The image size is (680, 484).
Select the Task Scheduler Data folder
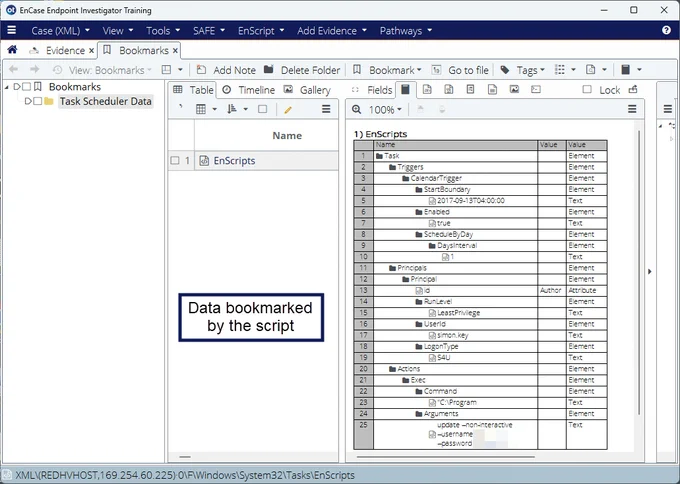105,101
